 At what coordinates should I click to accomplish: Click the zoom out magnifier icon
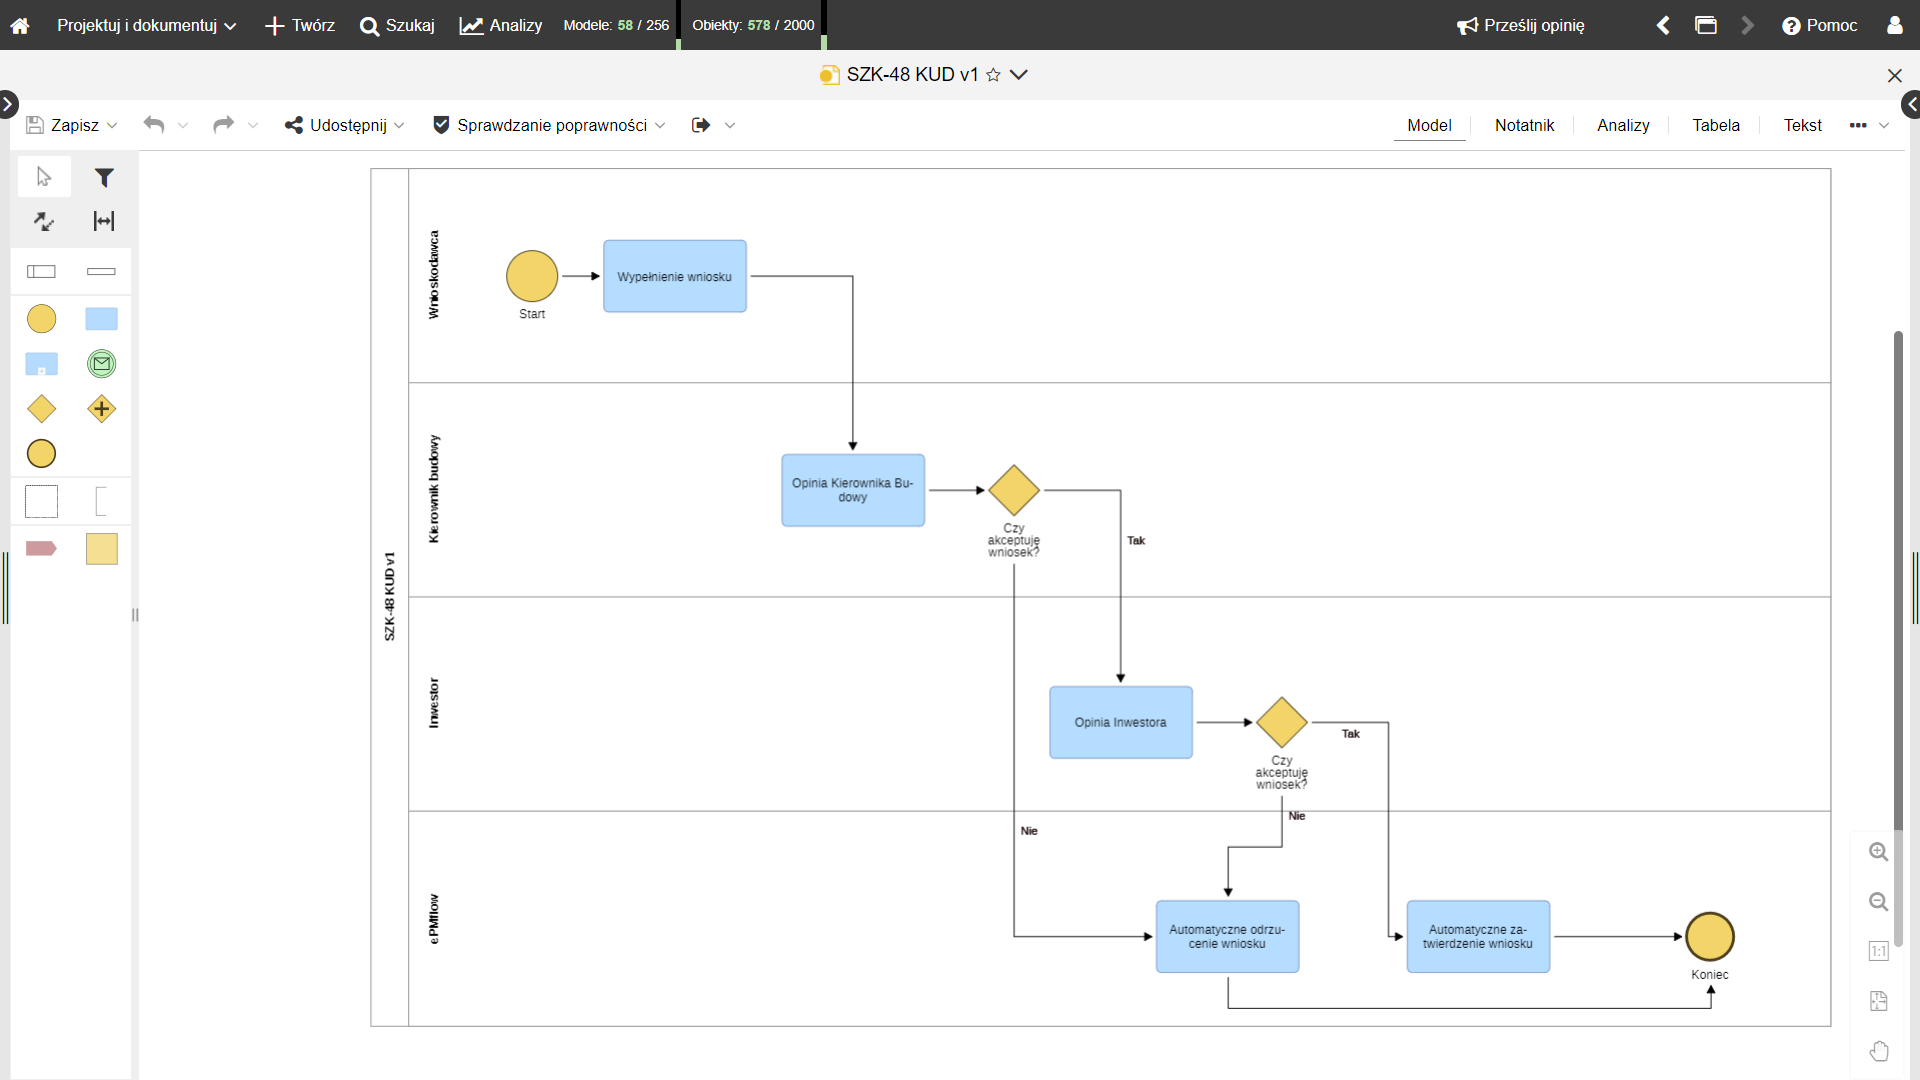point(1879,902)
